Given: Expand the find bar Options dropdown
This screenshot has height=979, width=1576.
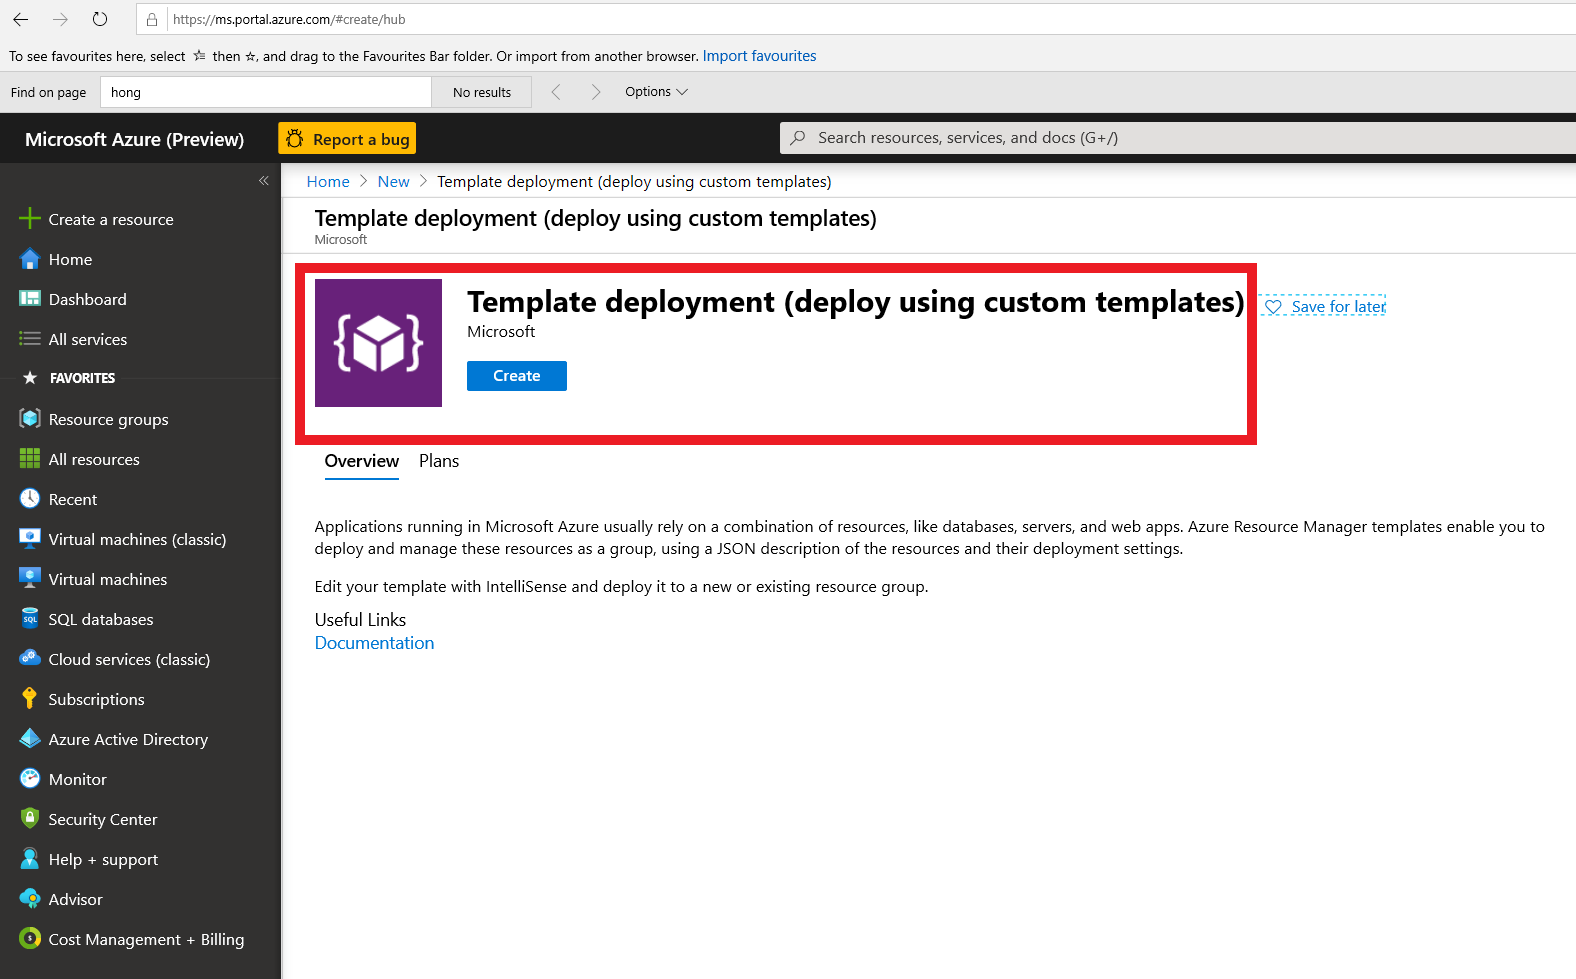Looking at the screenshot, I should [656, 92].
